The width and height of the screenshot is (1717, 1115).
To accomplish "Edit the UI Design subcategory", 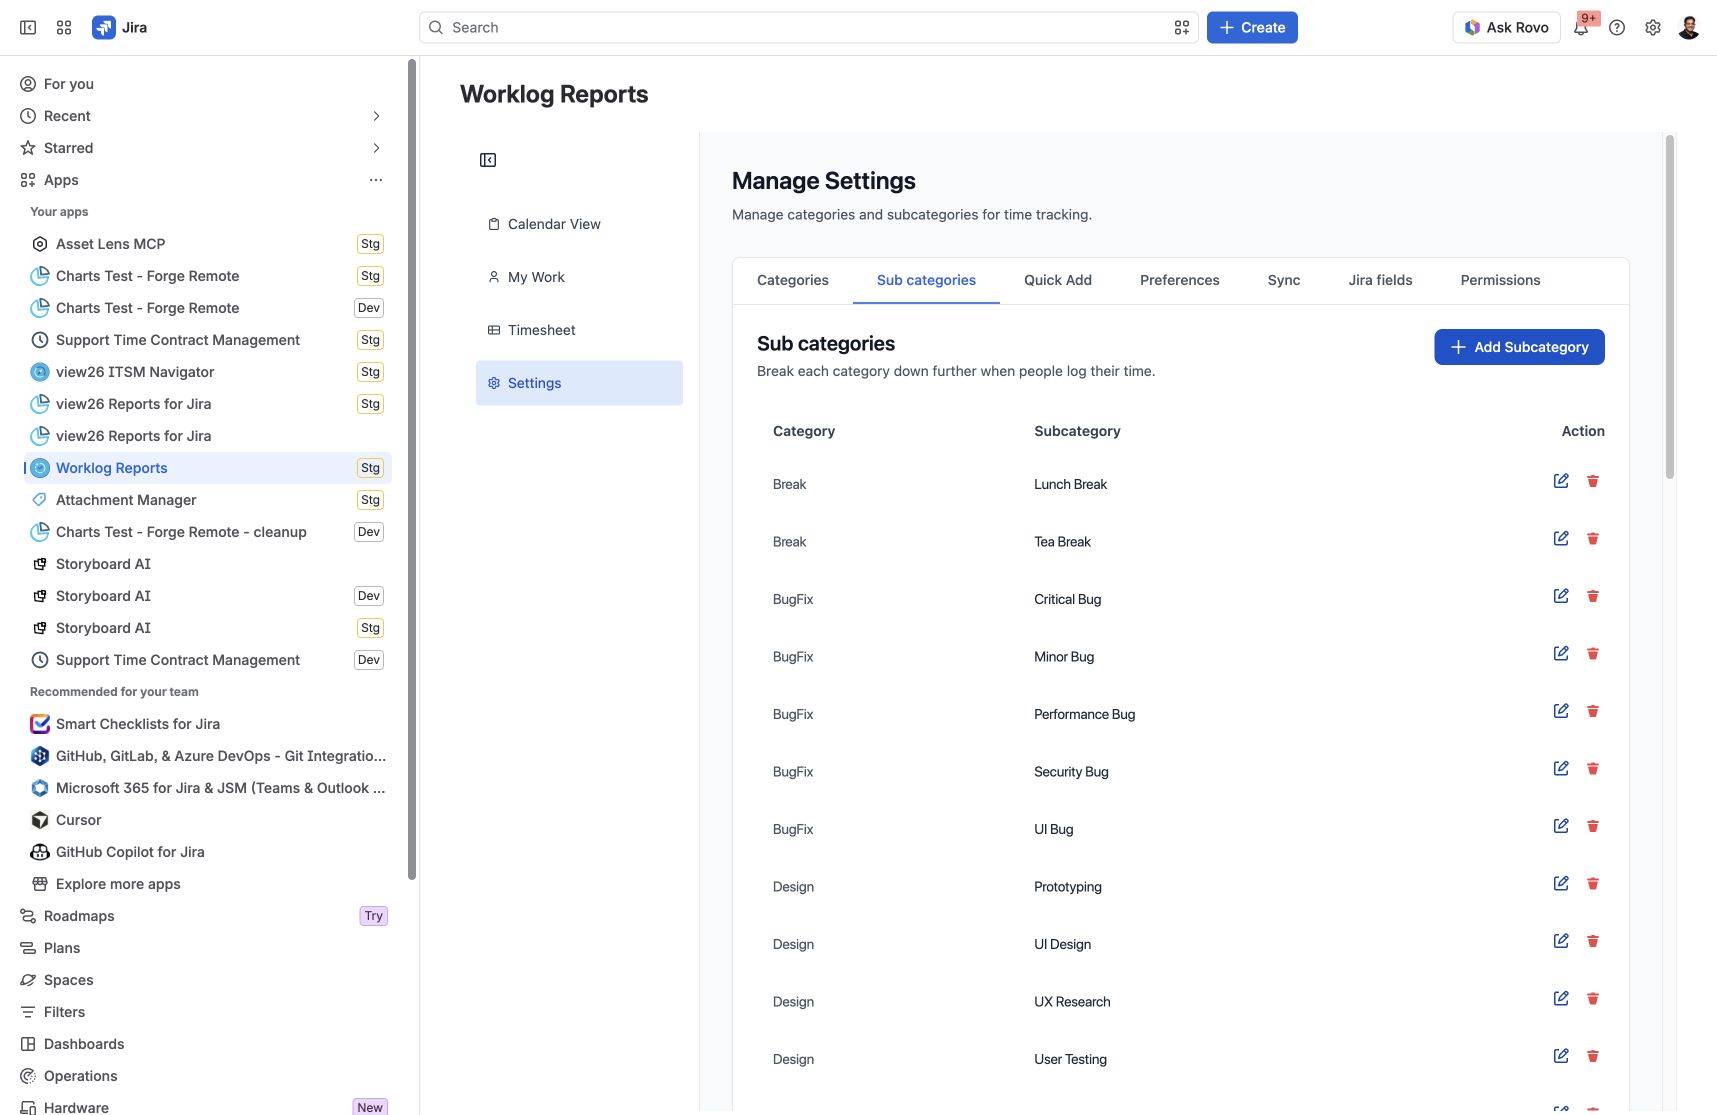I will (1561, 941).
